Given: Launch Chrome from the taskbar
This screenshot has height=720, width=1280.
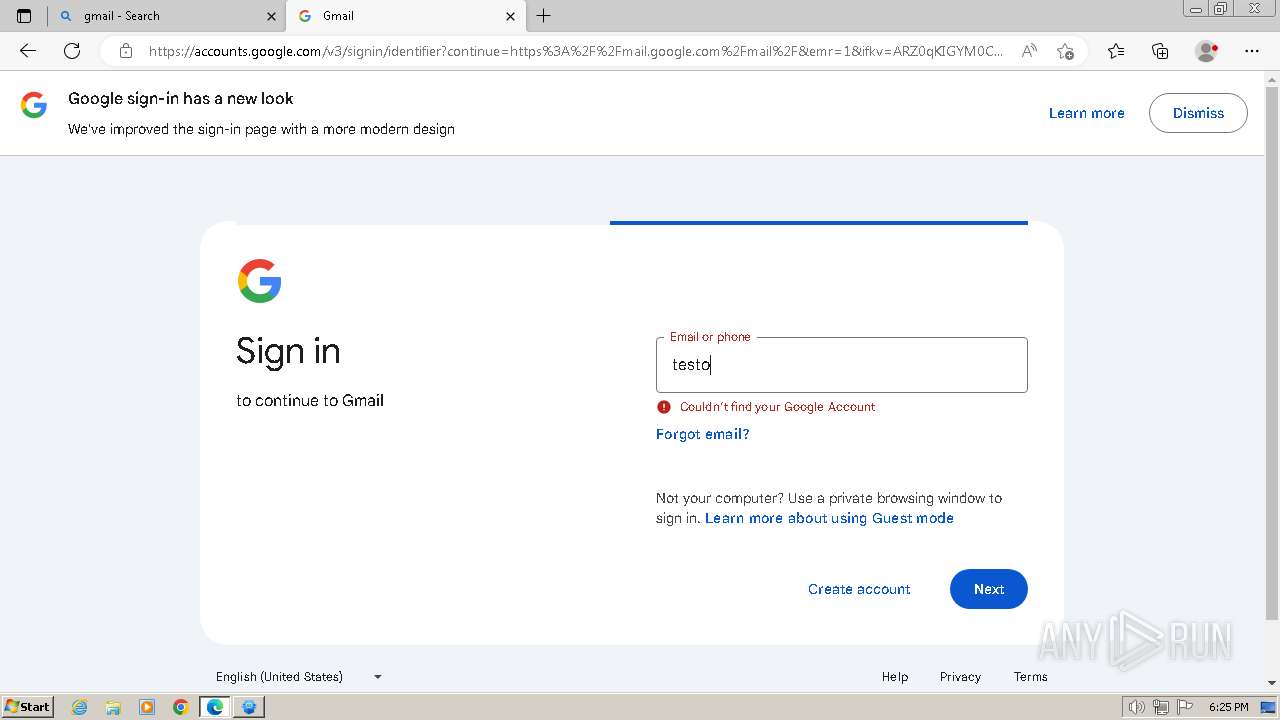Looking at the screenshot, I should (x=180, y=707).
